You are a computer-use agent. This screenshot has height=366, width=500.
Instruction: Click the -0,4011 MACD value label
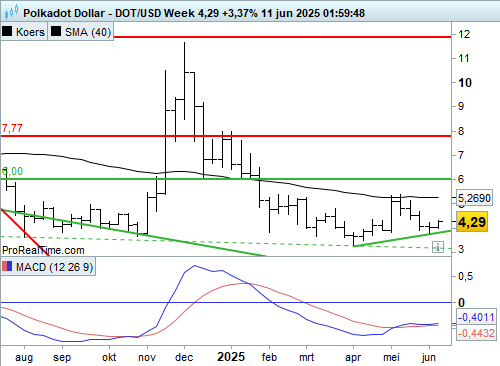pyautogui.click(x=476, y=317)
